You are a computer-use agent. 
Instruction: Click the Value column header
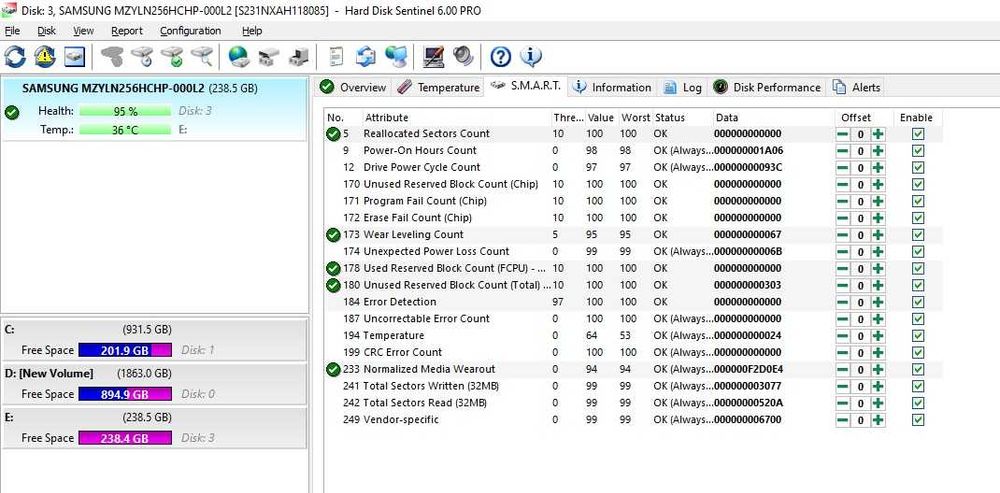[600, 117]
